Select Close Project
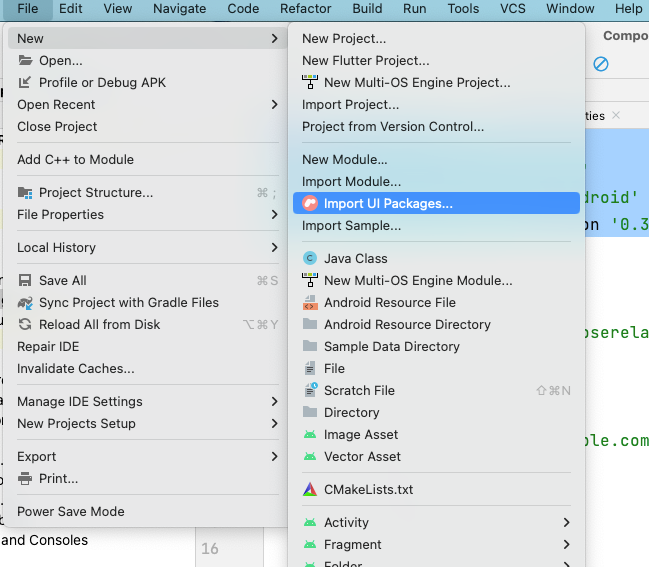 click(x=147, y=126)
